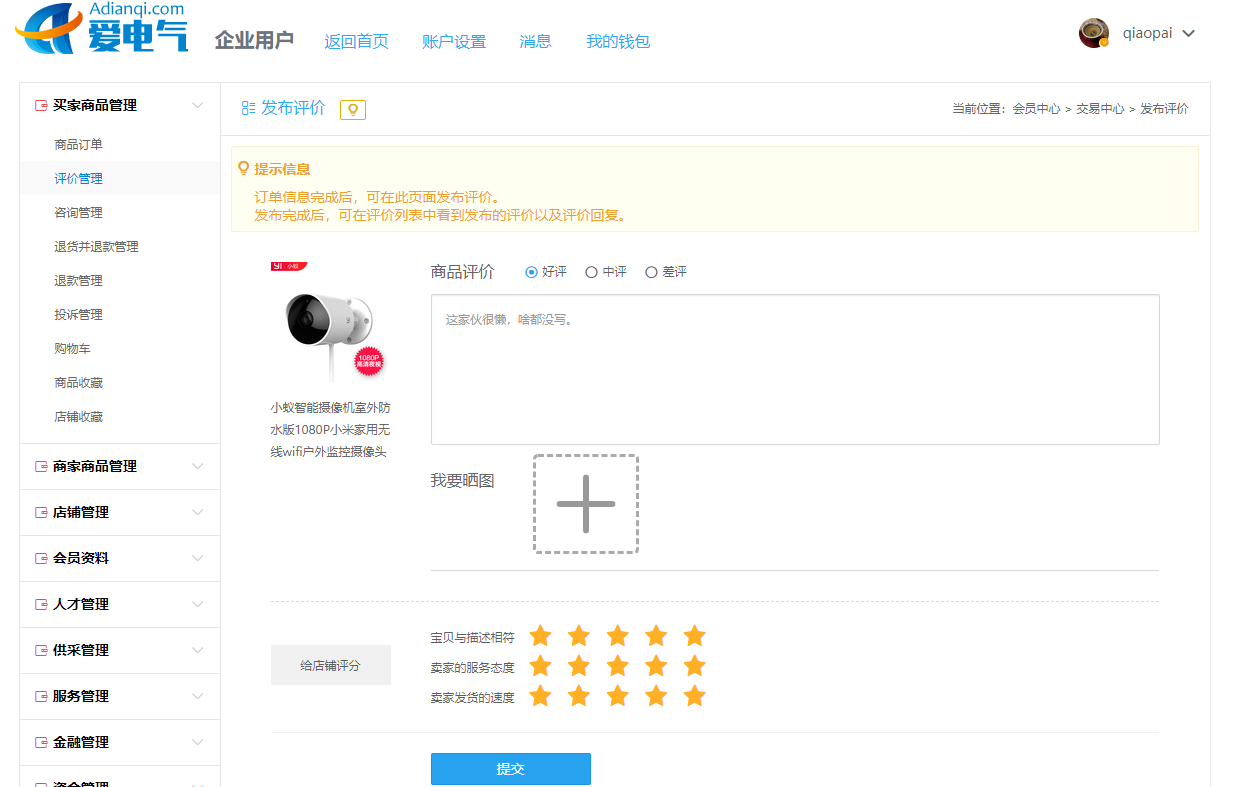This screenshot has width=1249, height=787.
Task: Collapse the 买家商品管理 section
Action: (197, 105)
